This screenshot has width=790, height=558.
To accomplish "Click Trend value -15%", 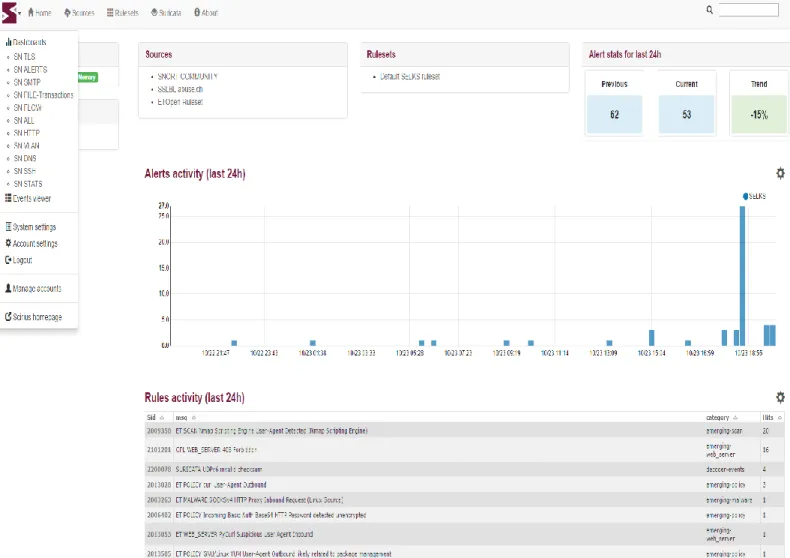I will (x=759, y=114).
